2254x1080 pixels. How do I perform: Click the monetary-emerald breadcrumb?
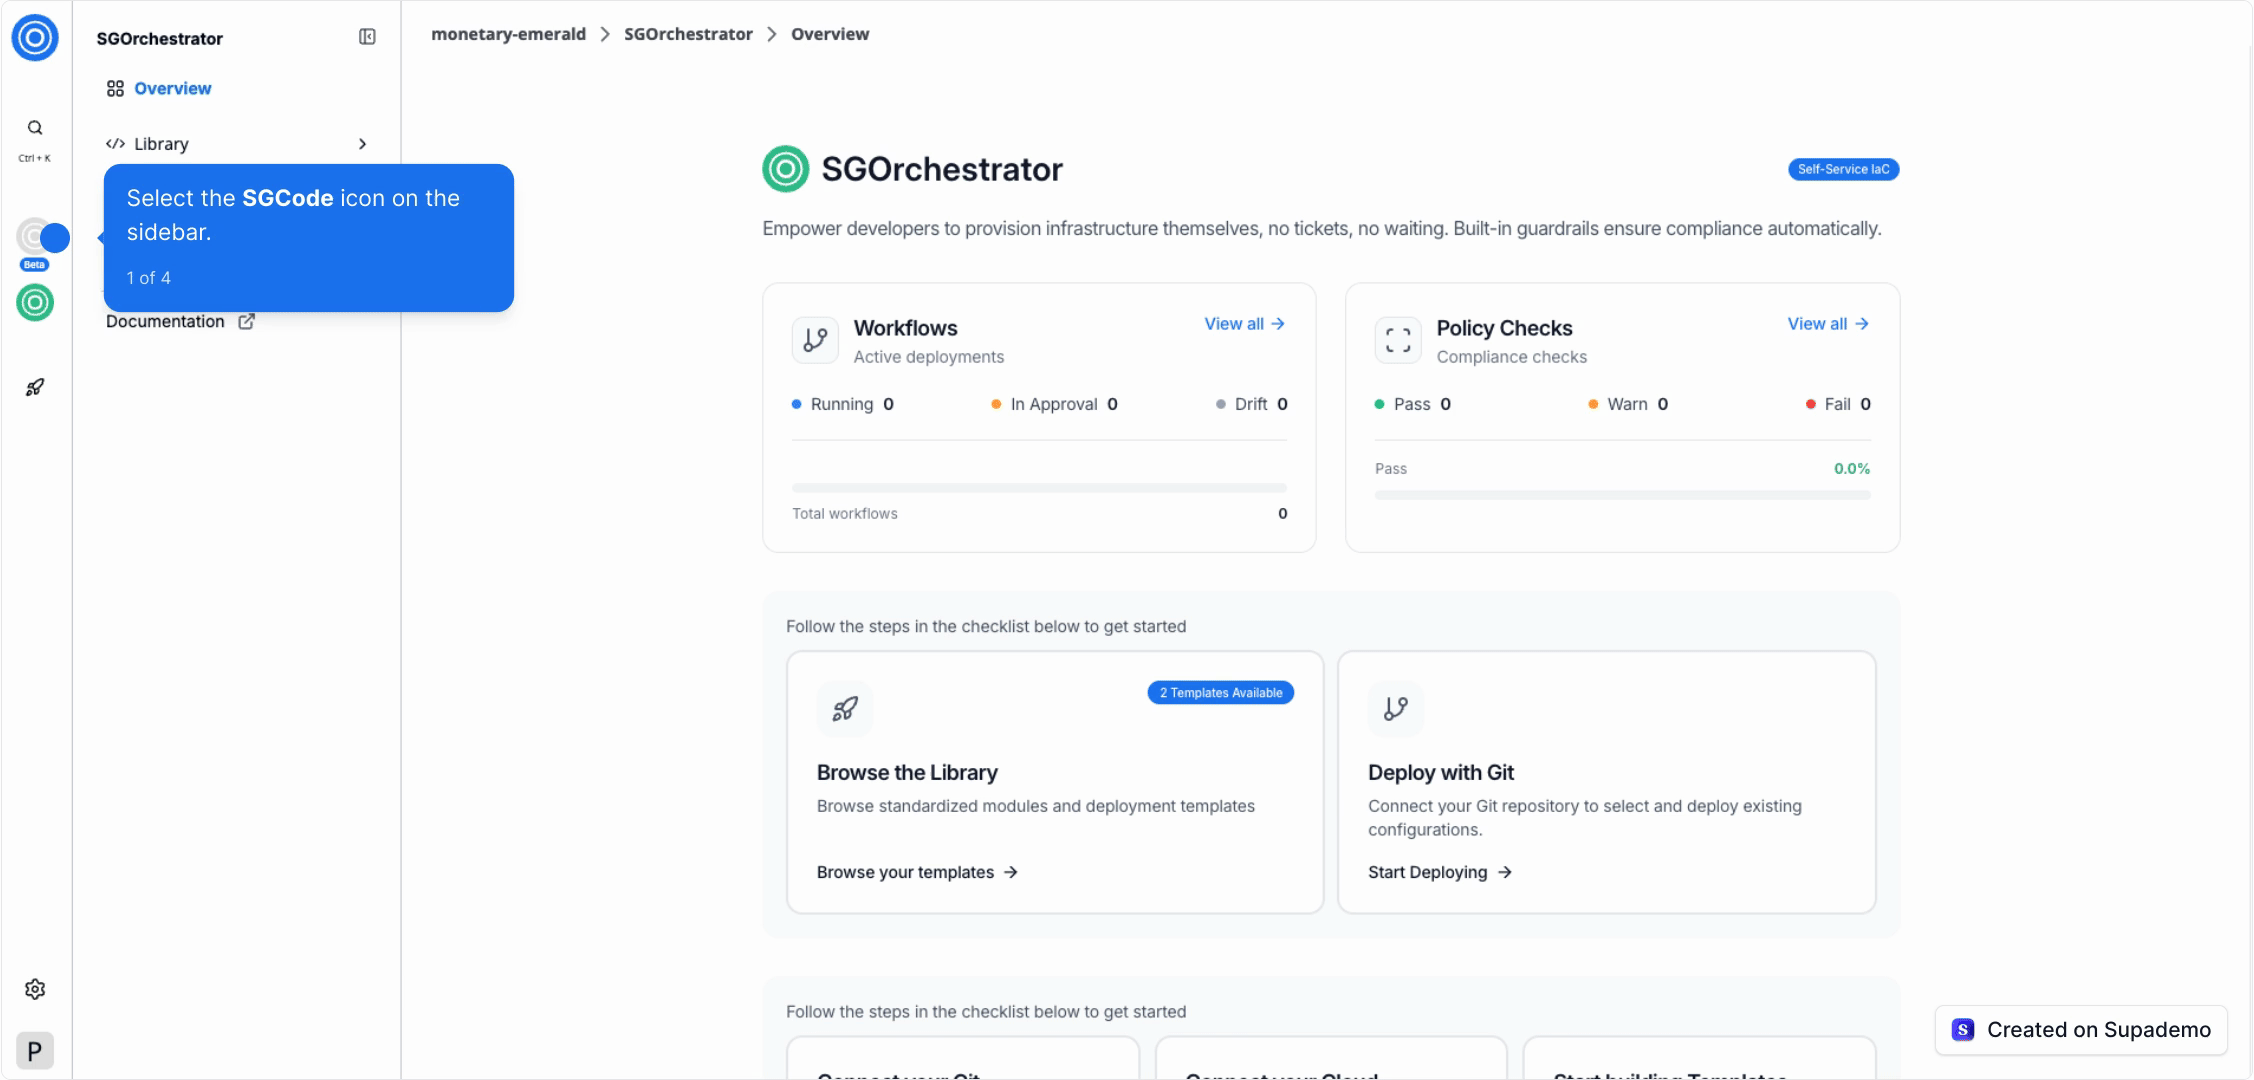click(x=508, y=34)
